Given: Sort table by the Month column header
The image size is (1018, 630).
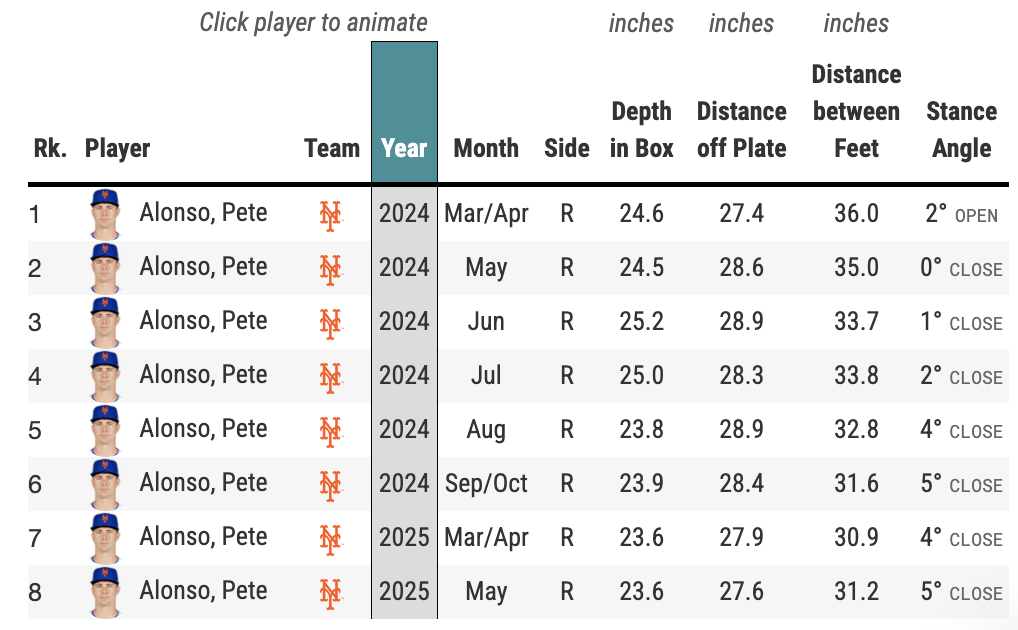Looking at the screenshot, I should click(486, 149).
